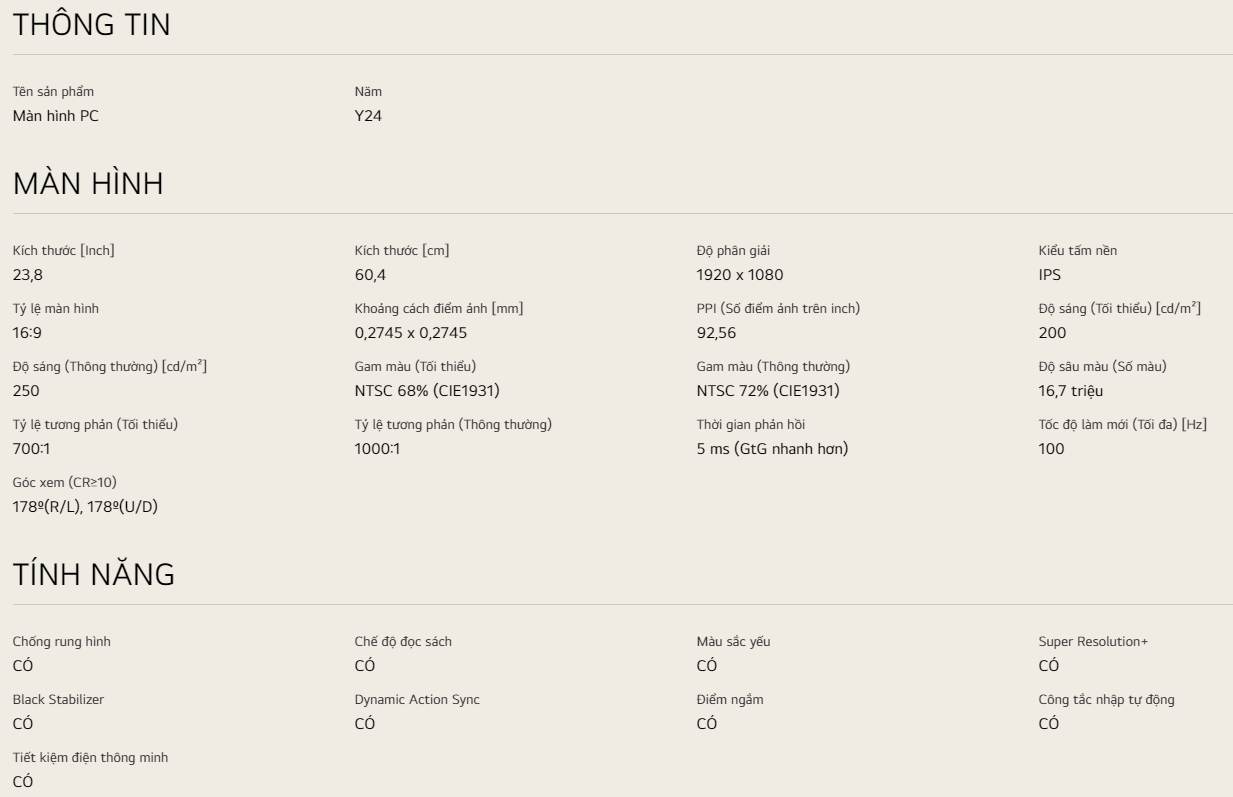Click the Kích thước [Inch] label
Image resolution: width=1233 pixels, height=797 pixels.
(63, 250)
